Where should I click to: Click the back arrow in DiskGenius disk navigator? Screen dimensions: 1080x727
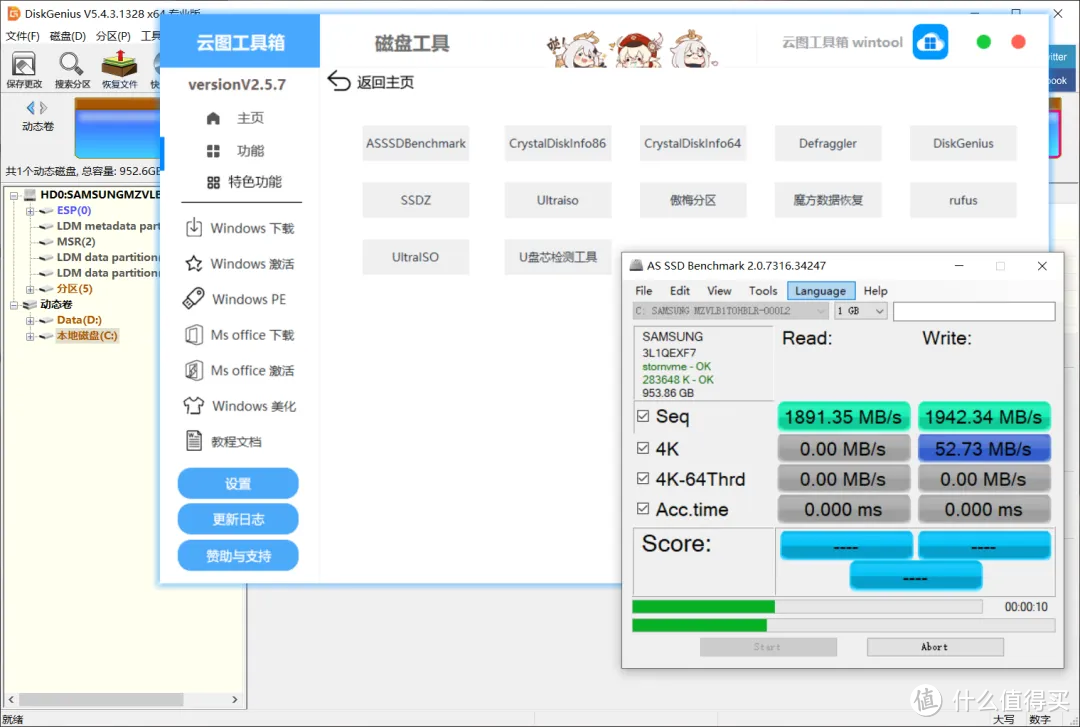(30, 107)
